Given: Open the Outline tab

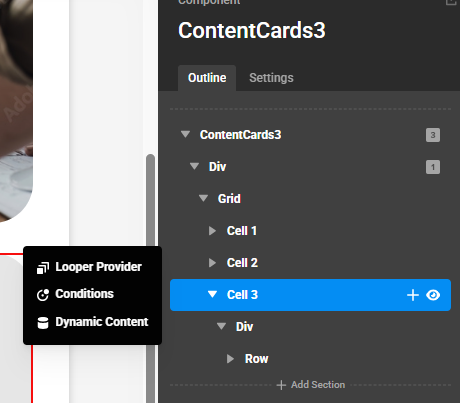Looking at the screenshot, I should pos(207,78).
